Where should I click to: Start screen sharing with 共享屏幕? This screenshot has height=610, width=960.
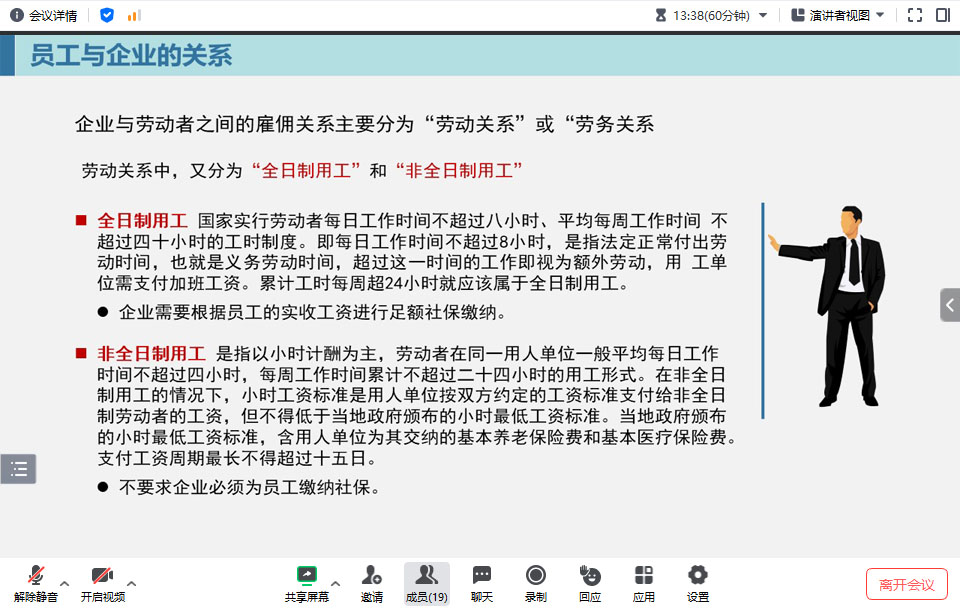point(306,584)
